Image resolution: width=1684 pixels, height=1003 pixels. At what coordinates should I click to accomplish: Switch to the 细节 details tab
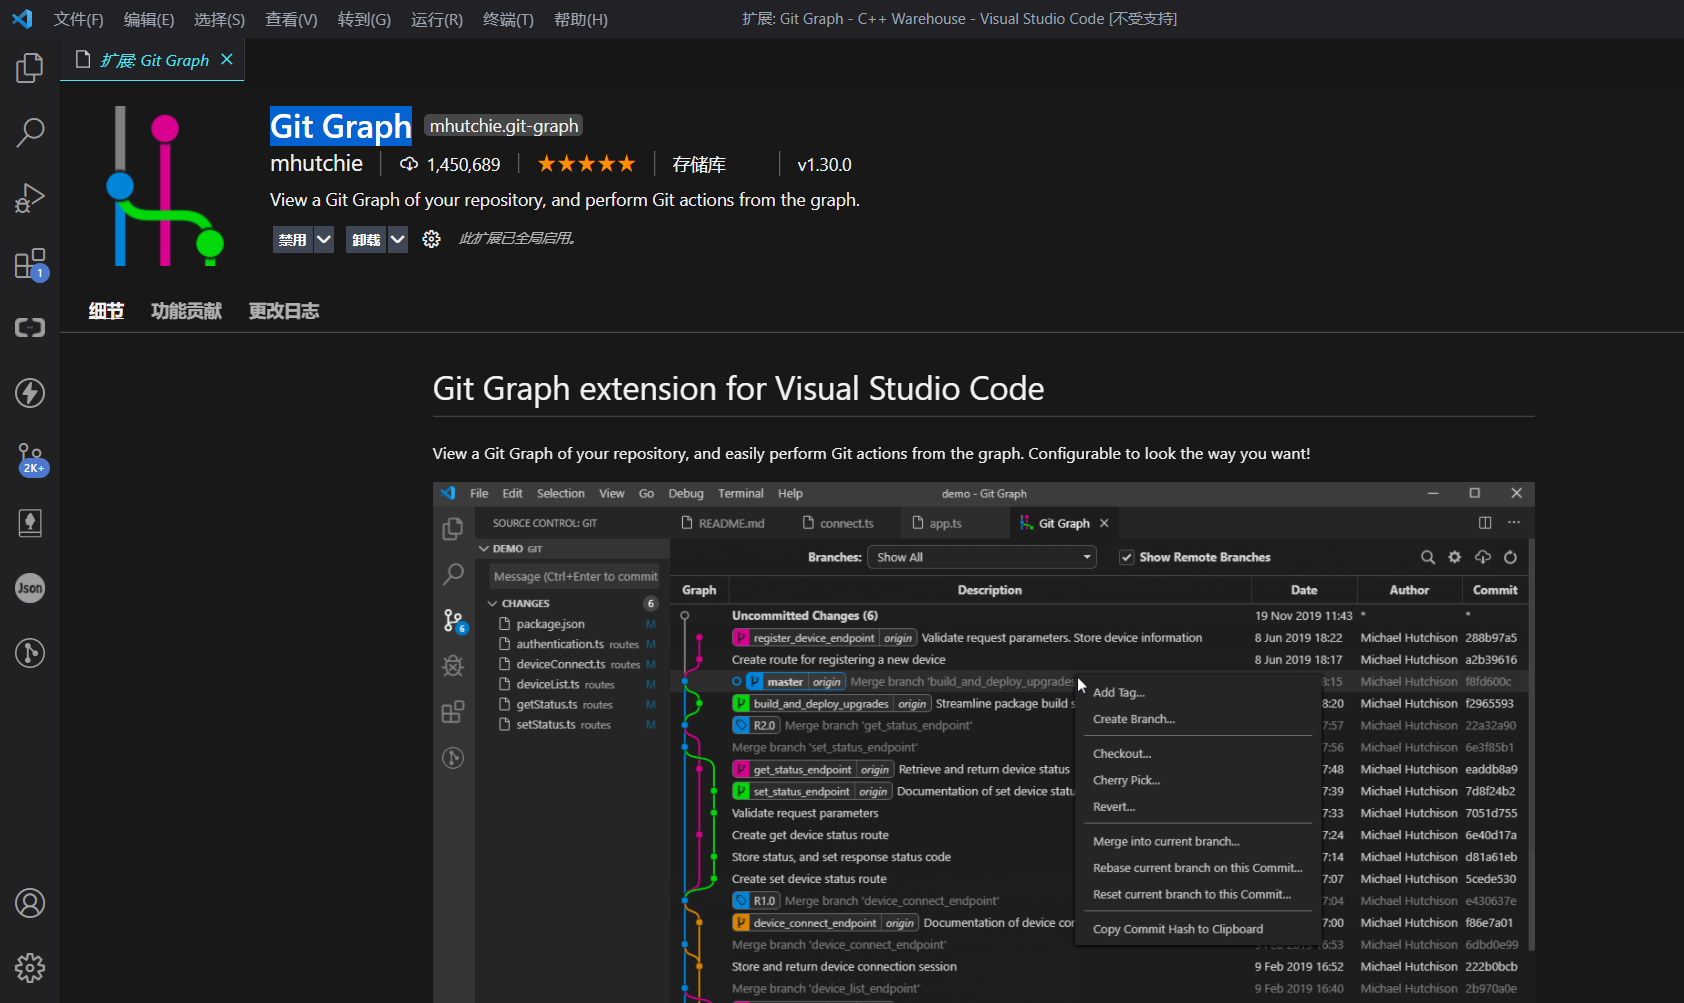(106, 311)
